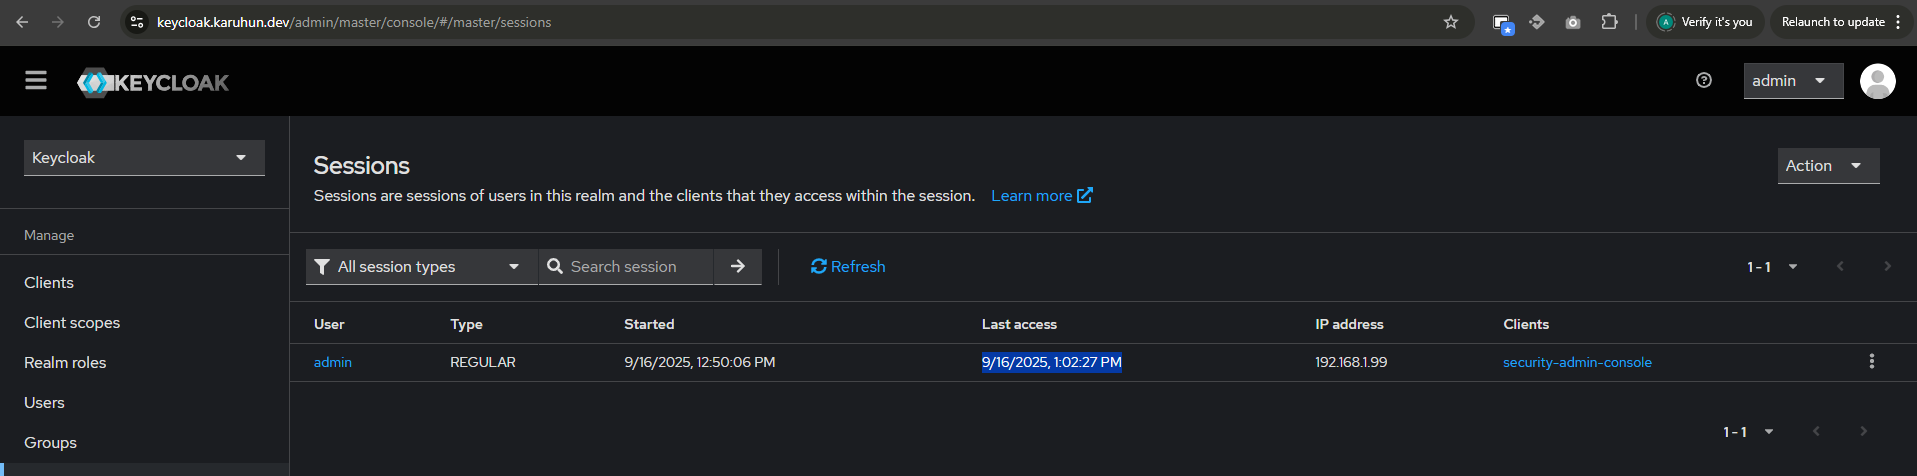Open the admin account dropdown
This screenshot has height=476, width=1917.
point(1793,81)
